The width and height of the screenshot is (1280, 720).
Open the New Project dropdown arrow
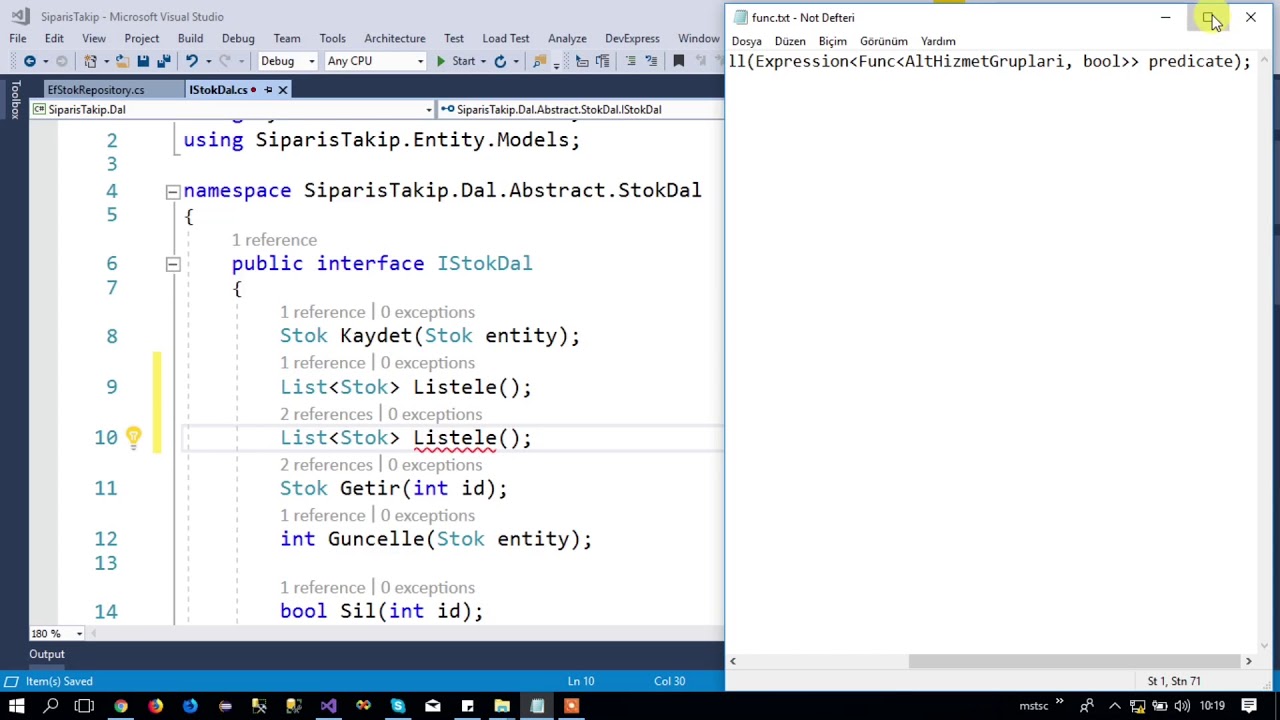point(105,61)
